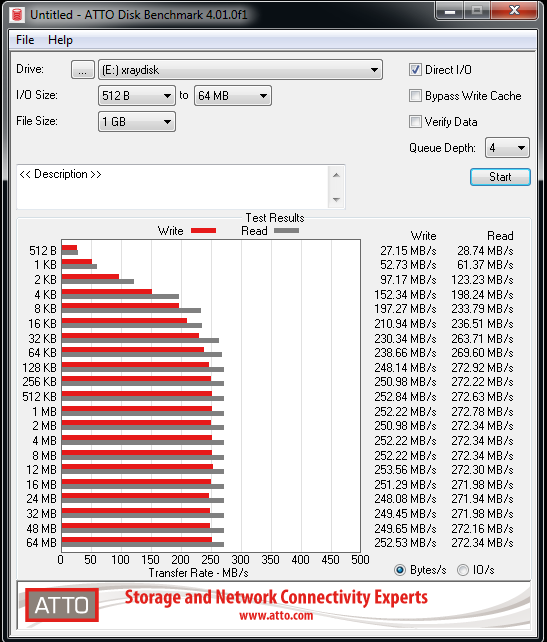Click the Description scrollbar up arrow

pos(337,175)
